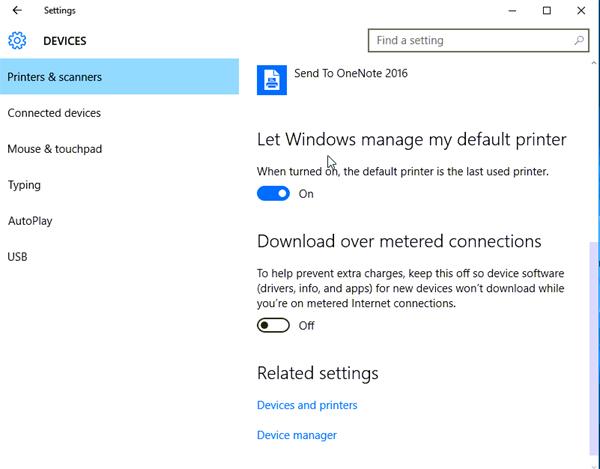
Task: Enable Download over metered connections toggle
Action: pos(273,325)
